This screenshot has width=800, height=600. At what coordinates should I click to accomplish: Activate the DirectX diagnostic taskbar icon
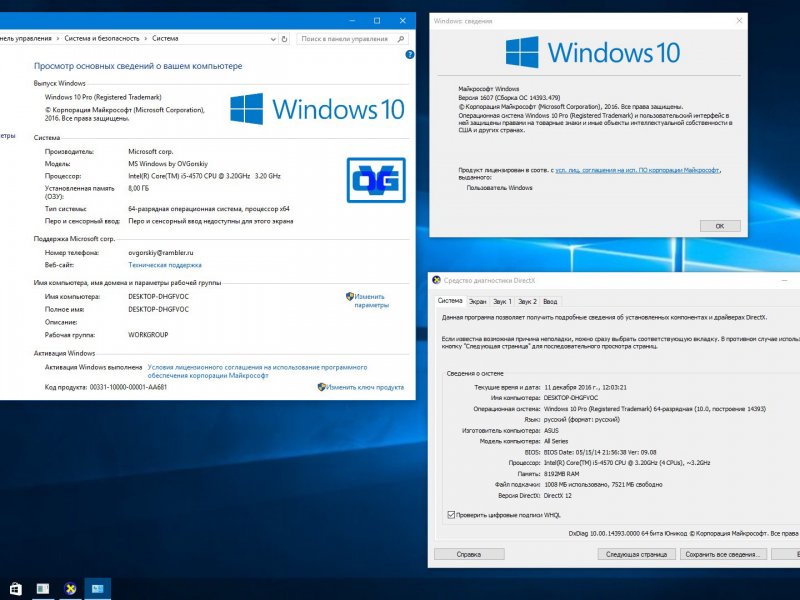point(70,589)
